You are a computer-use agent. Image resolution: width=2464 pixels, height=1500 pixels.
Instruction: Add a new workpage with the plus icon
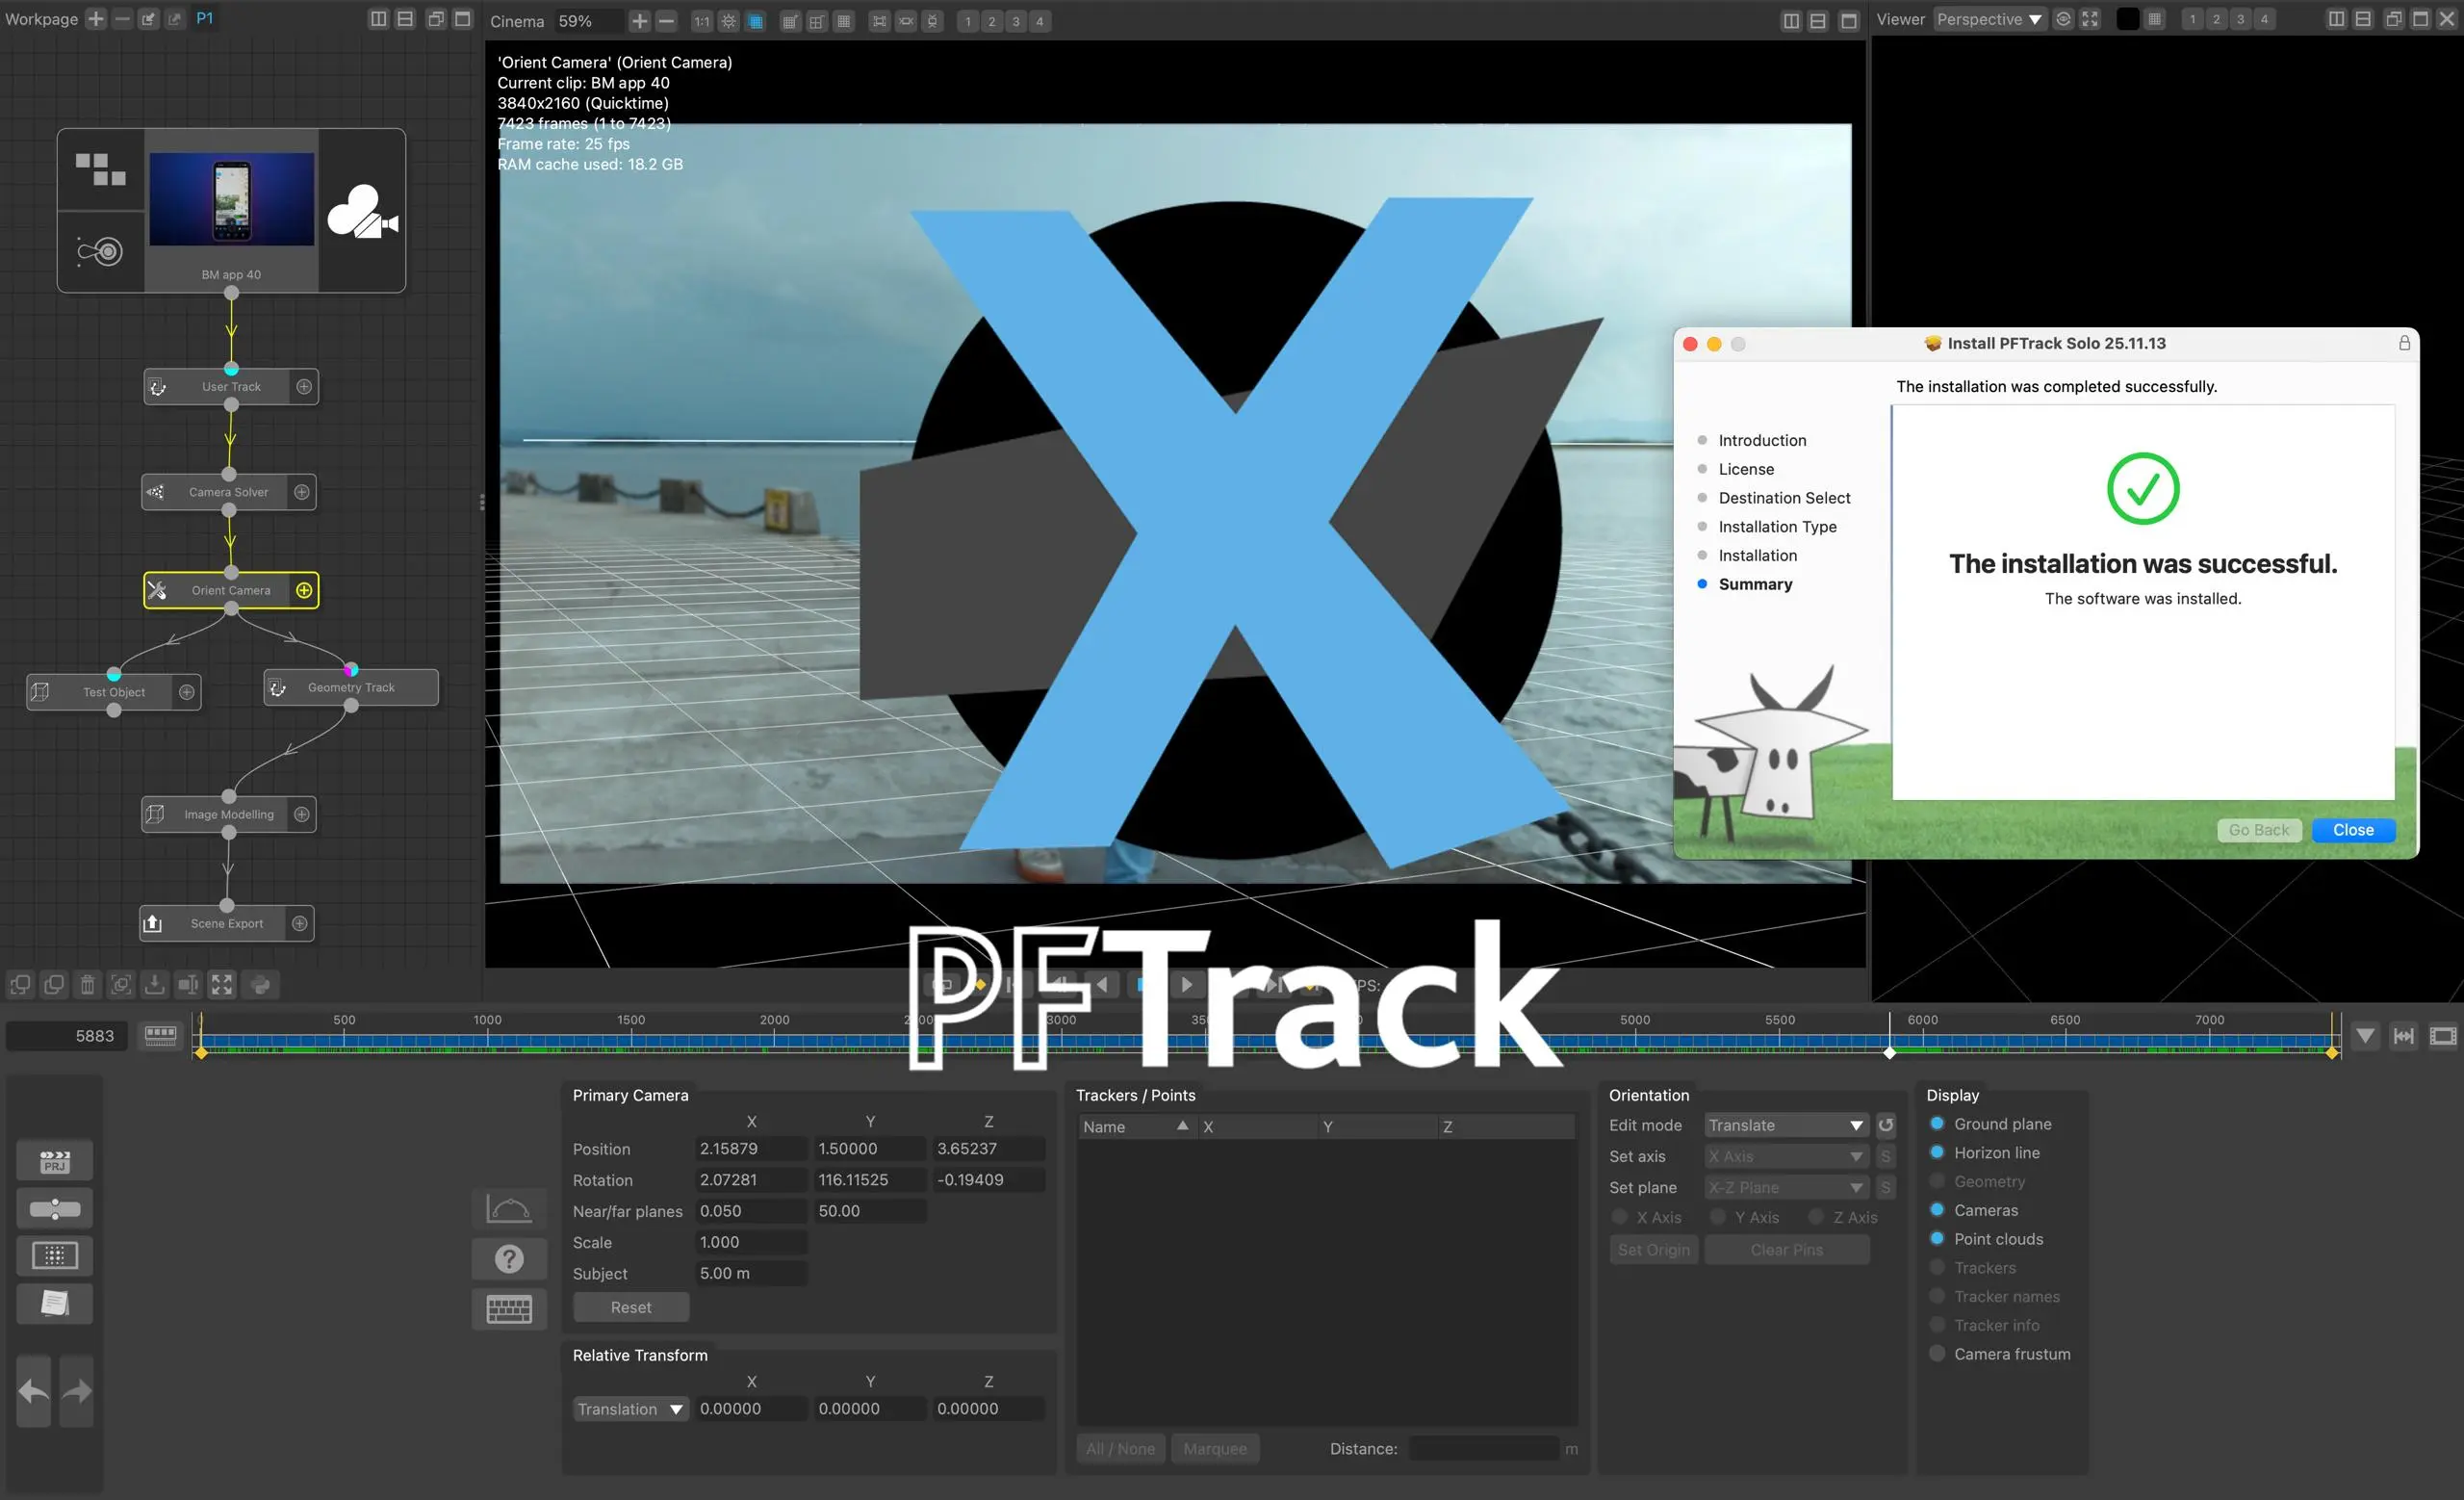pyautogui.click(x=96, y=19)
